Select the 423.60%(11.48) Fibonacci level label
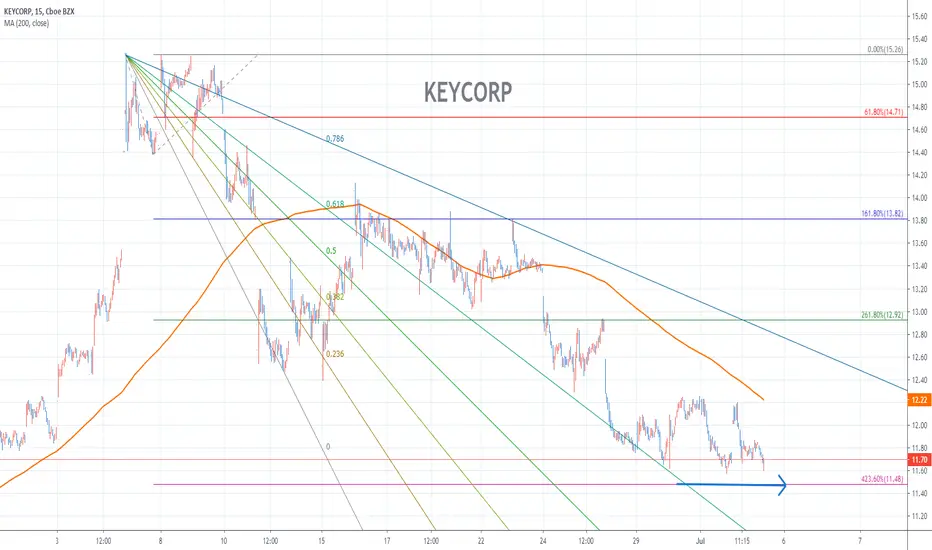This screenshot has width=932, height=550. tap(882, 479)
